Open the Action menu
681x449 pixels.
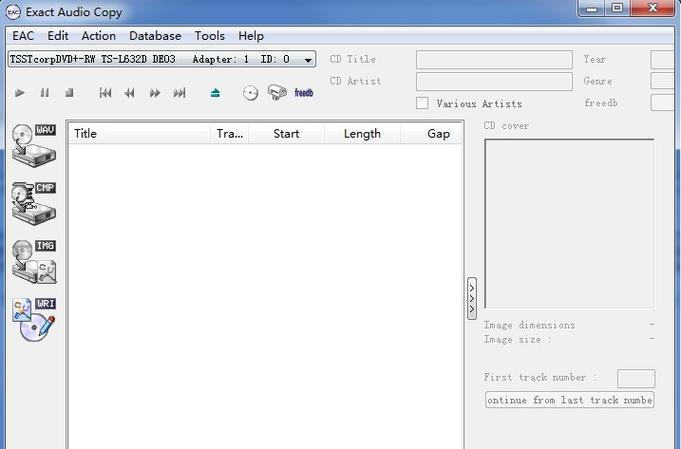pyautogui.click(x=99, y=36)
